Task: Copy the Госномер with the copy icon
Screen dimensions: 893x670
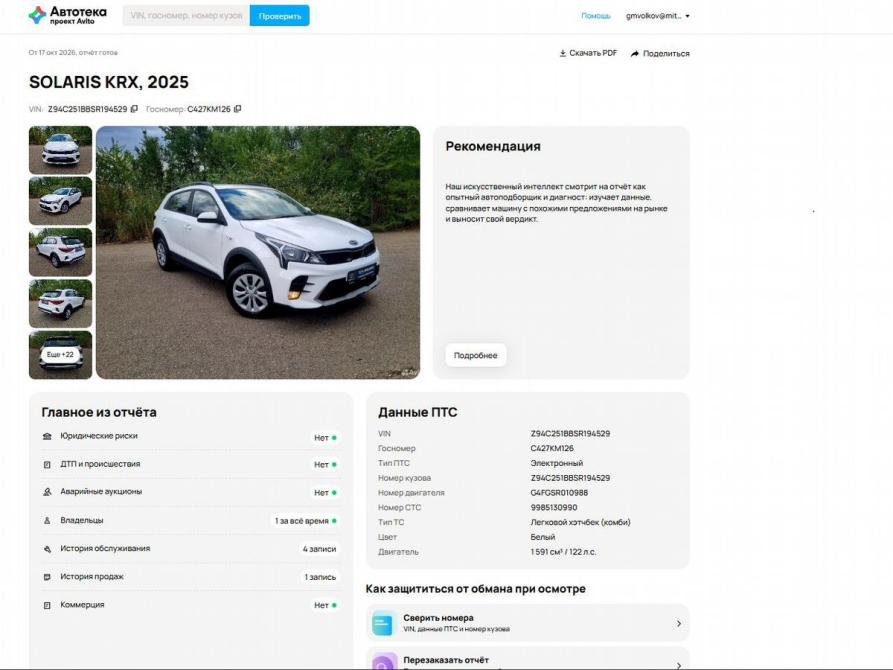Action: [237, 109]
